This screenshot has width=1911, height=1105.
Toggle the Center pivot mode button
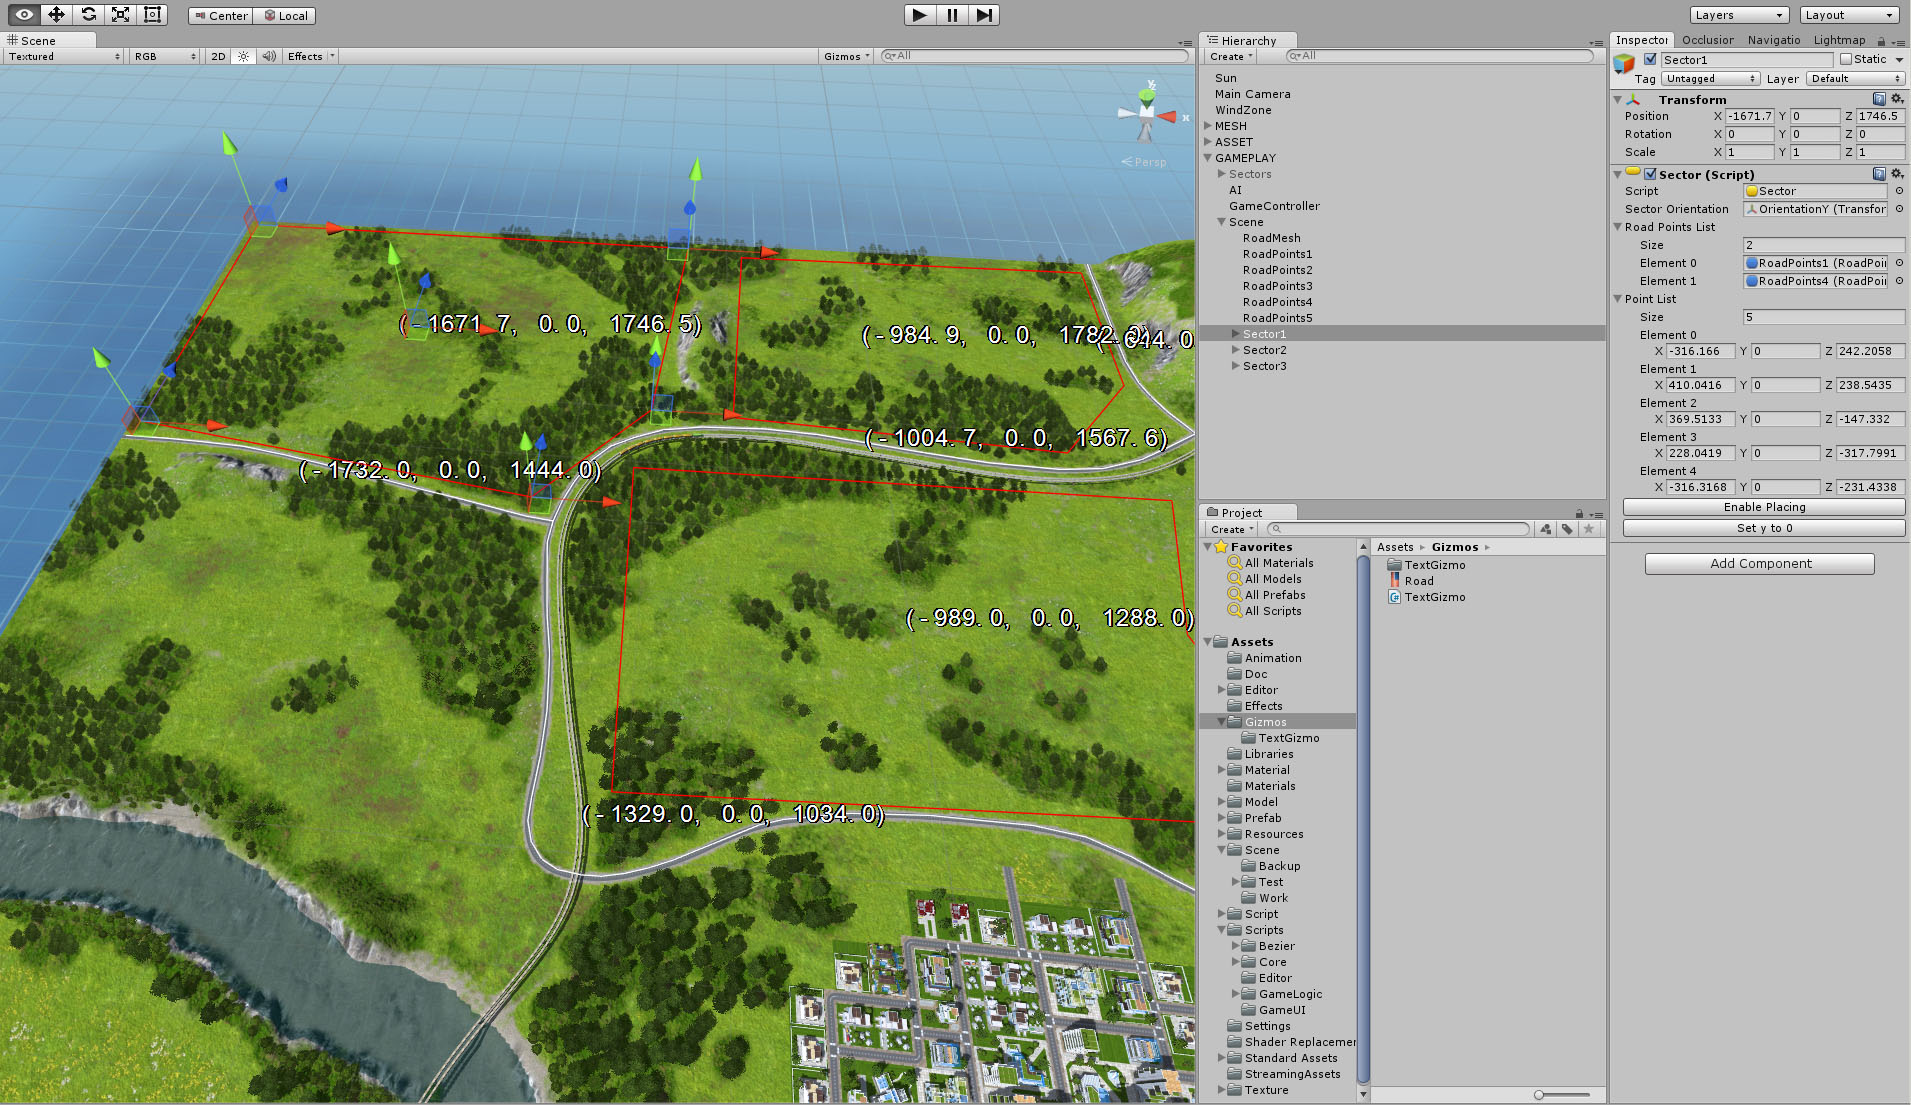220,15
